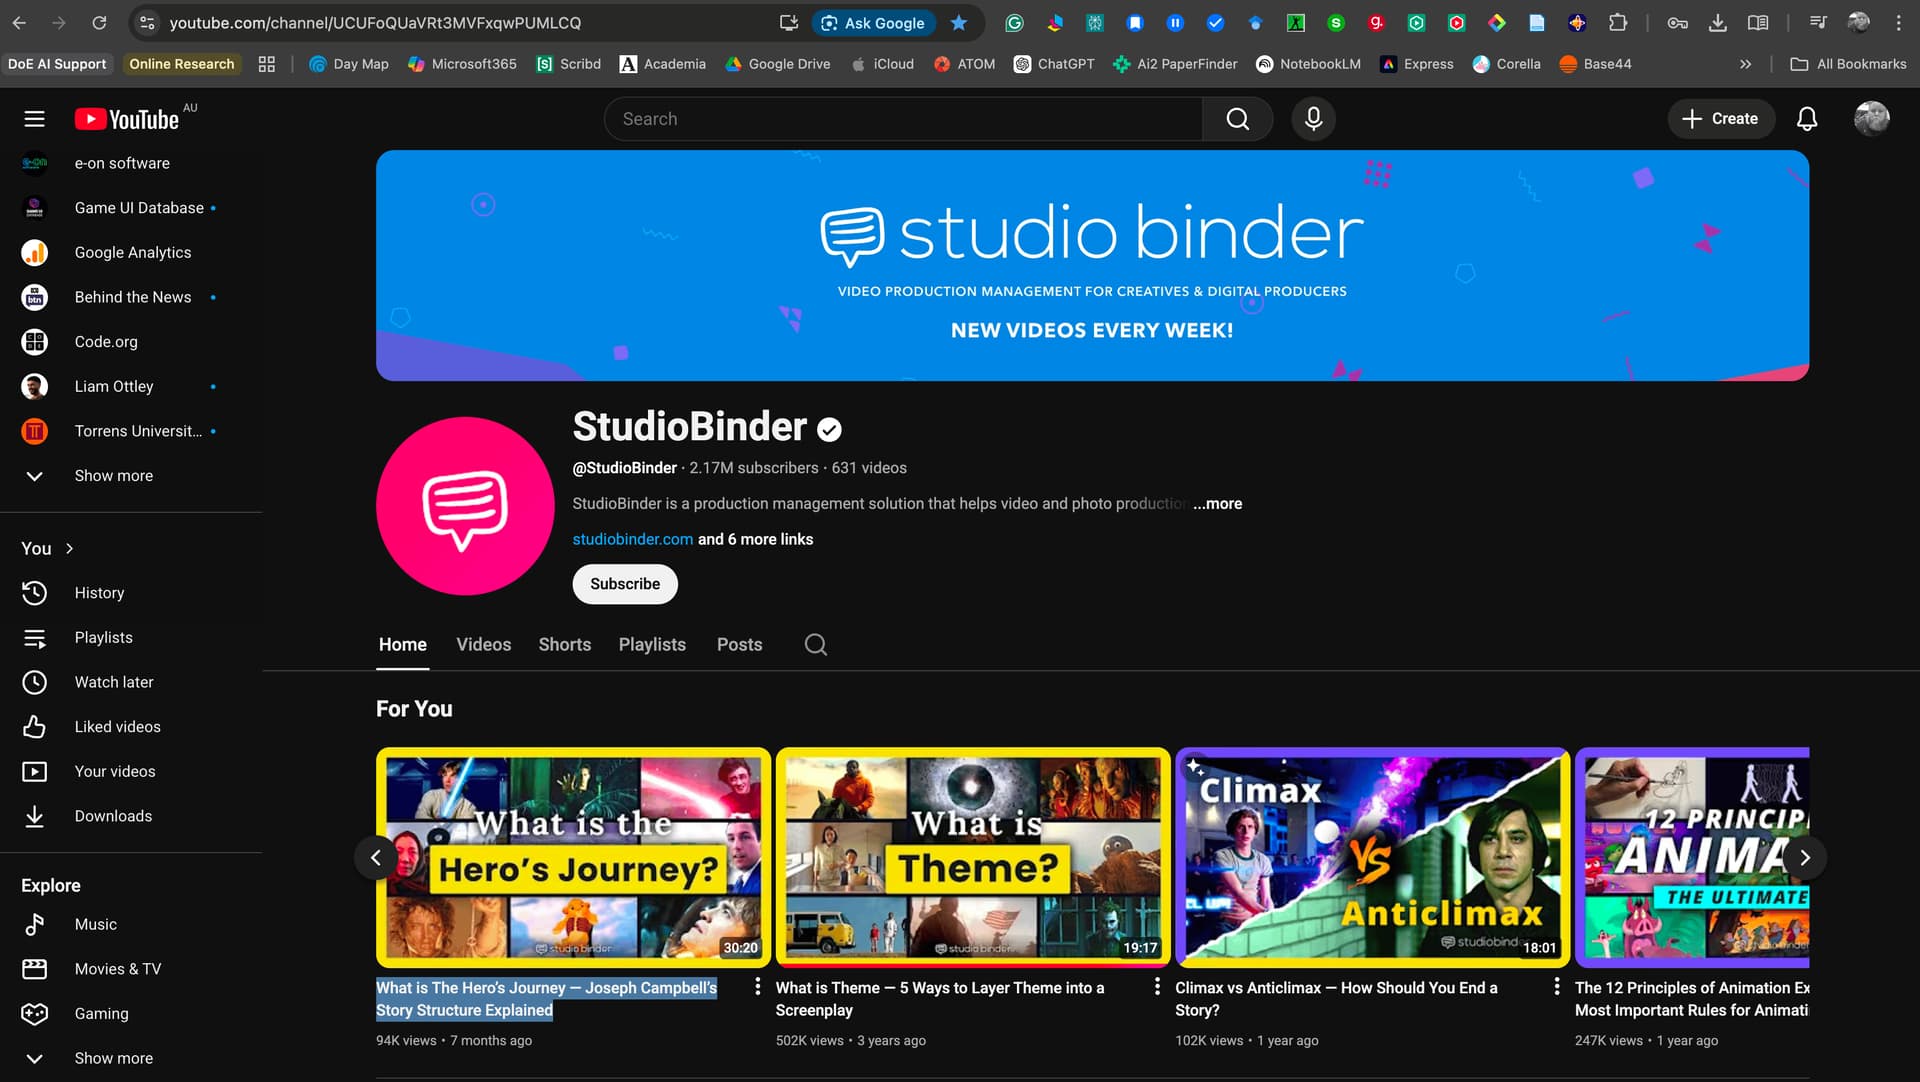Open the hamburger guide menu

34,119
